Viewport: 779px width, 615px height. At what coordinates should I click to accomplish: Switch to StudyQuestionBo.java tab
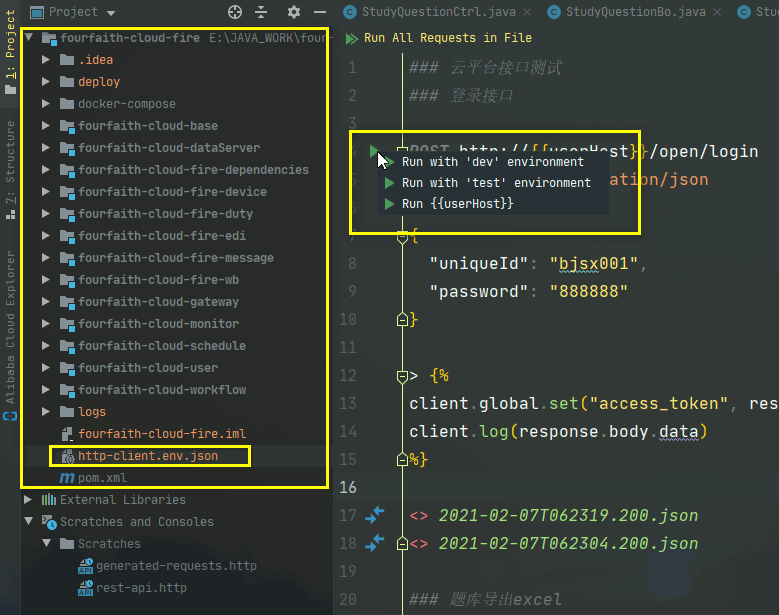point(635,12)
